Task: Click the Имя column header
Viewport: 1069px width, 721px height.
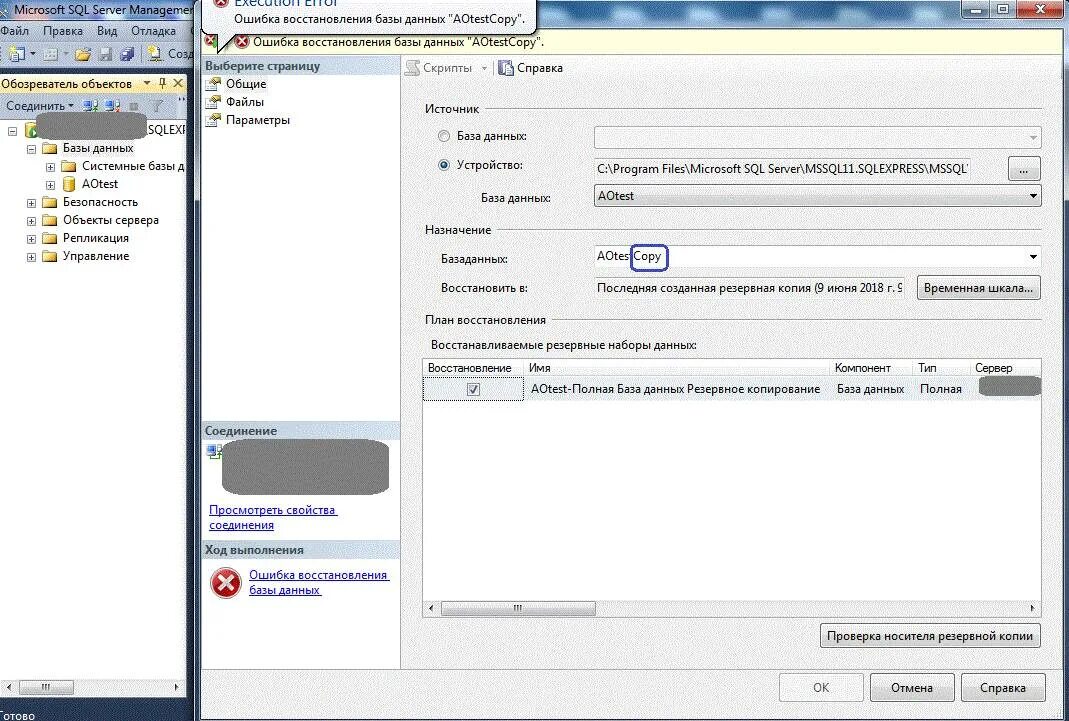Action: pyautogui.click(x=678, y=368)
